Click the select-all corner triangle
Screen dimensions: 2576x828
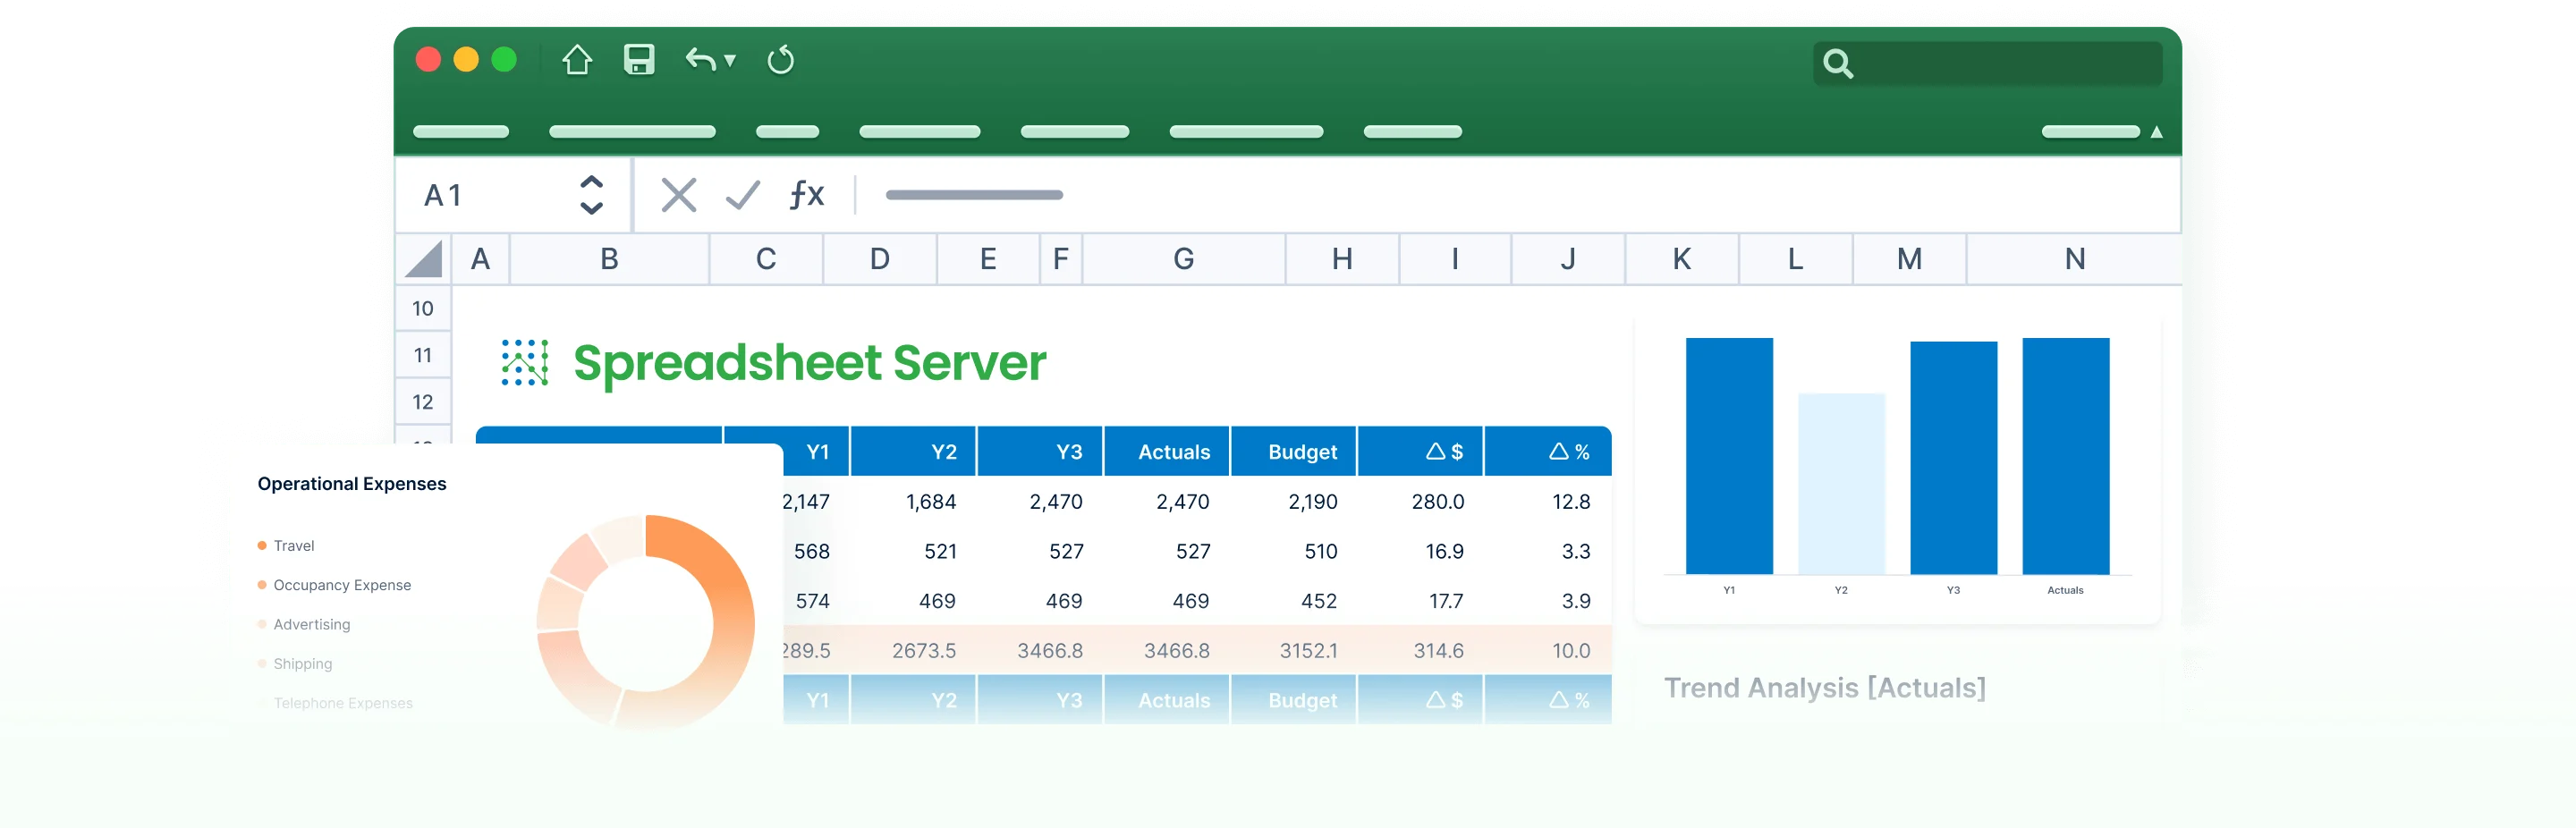[423, 259]
